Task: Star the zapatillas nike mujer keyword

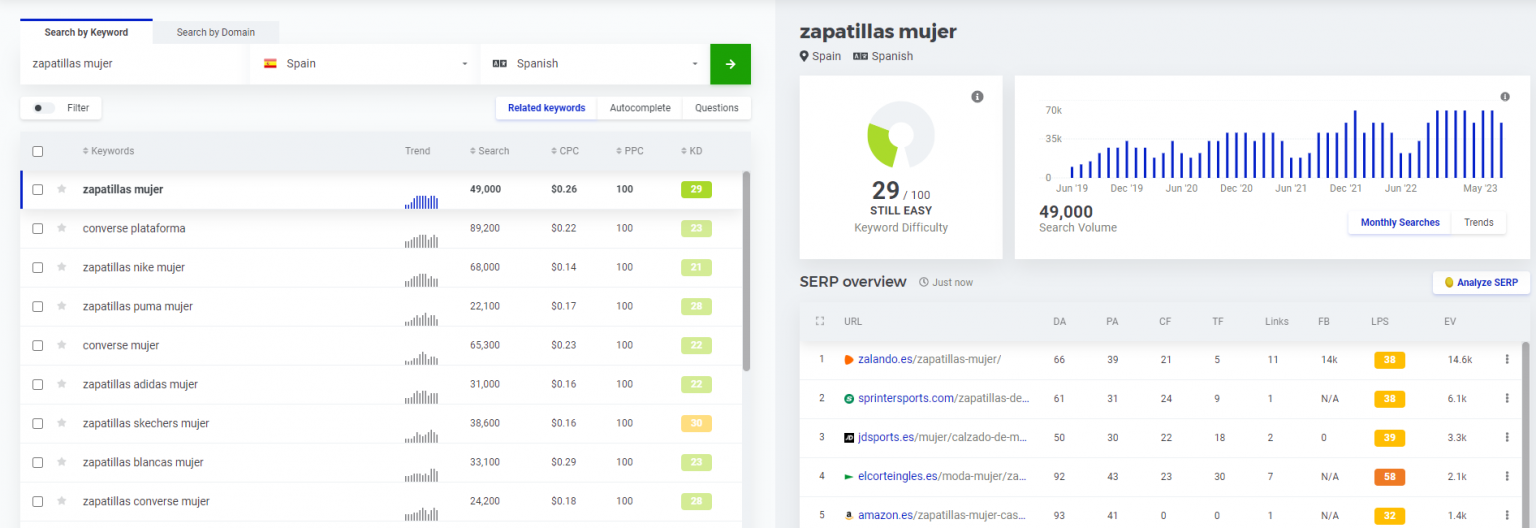Action: point(62,267)
